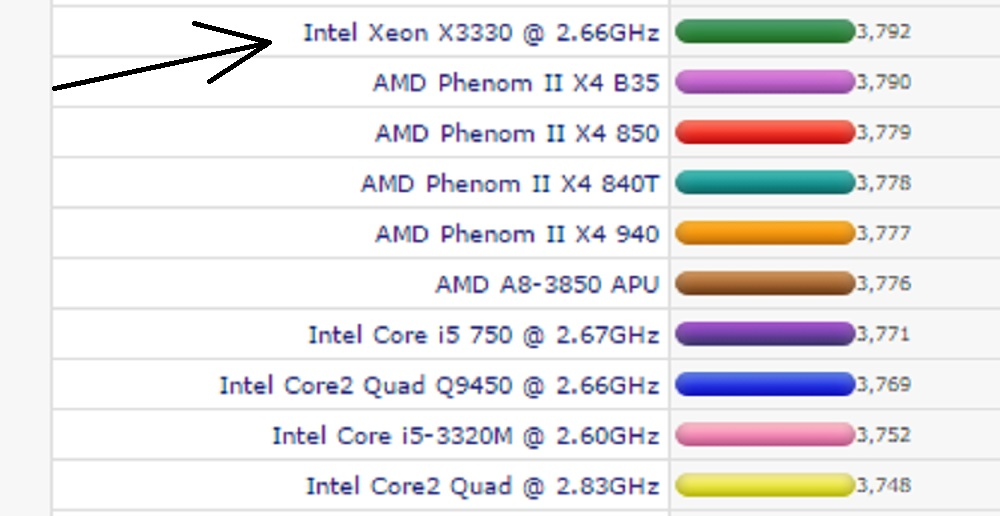Open the AMD A8-3850 APU link
Screen dimensions: 1000x516
point(547,285)
